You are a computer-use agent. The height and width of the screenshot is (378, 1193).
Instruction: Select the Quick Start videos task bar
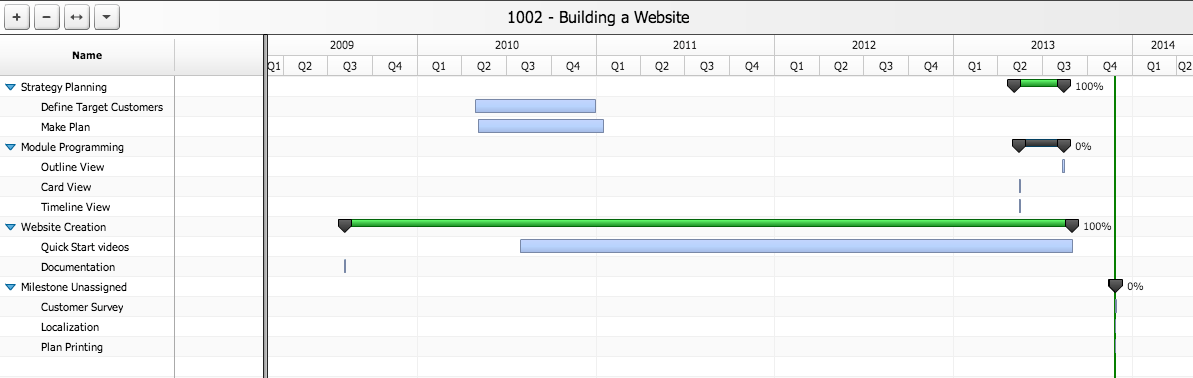pos(797,246)
